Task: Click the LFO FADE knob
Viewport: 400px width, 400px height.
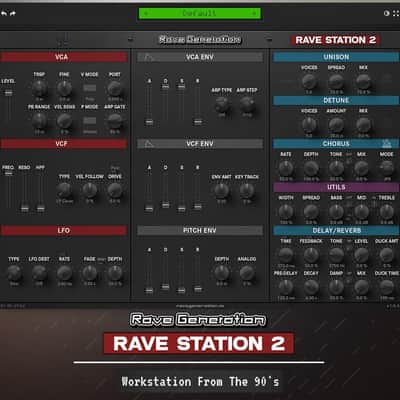Action: pyautogui.click(x=89, y=273)
